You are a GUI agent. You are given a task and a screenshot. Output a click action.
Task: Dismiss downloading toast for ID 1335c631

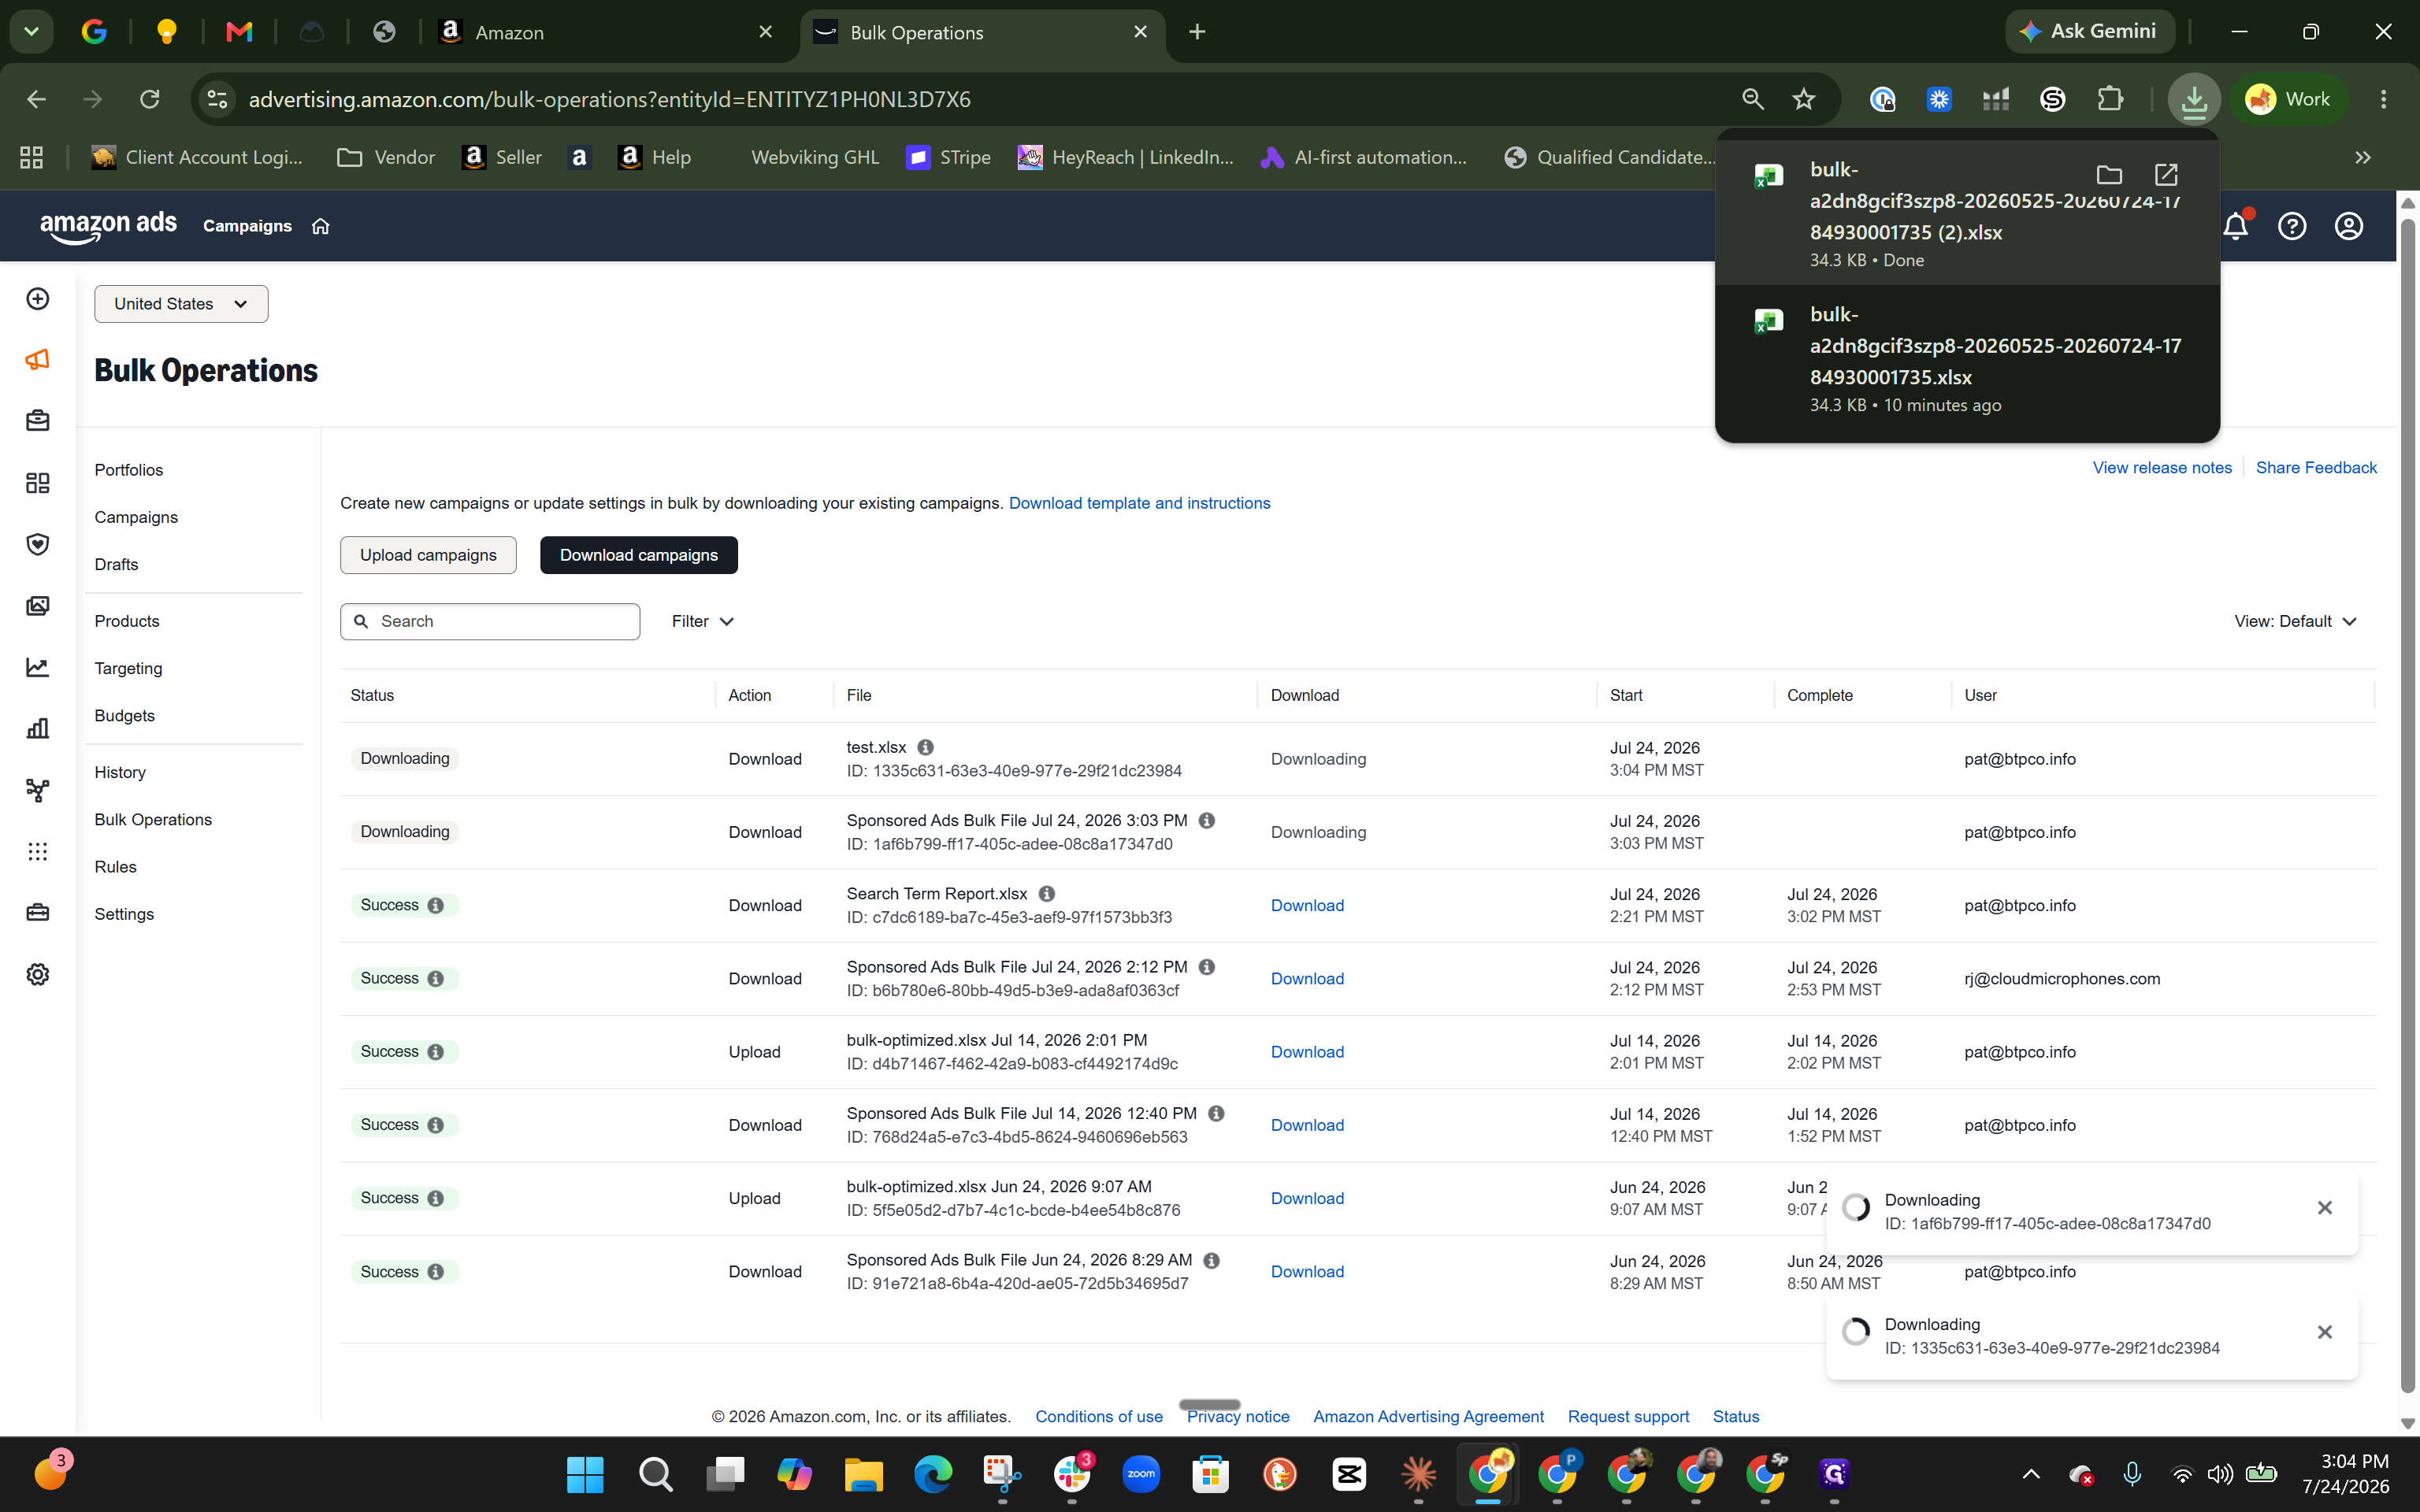tap(2325, 1332)
